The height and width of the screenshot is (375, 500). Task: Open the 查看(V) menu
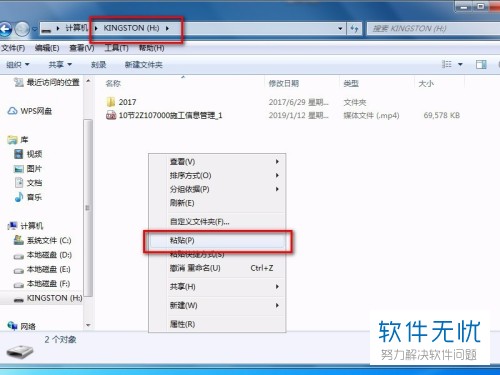(x=82, y=48)
